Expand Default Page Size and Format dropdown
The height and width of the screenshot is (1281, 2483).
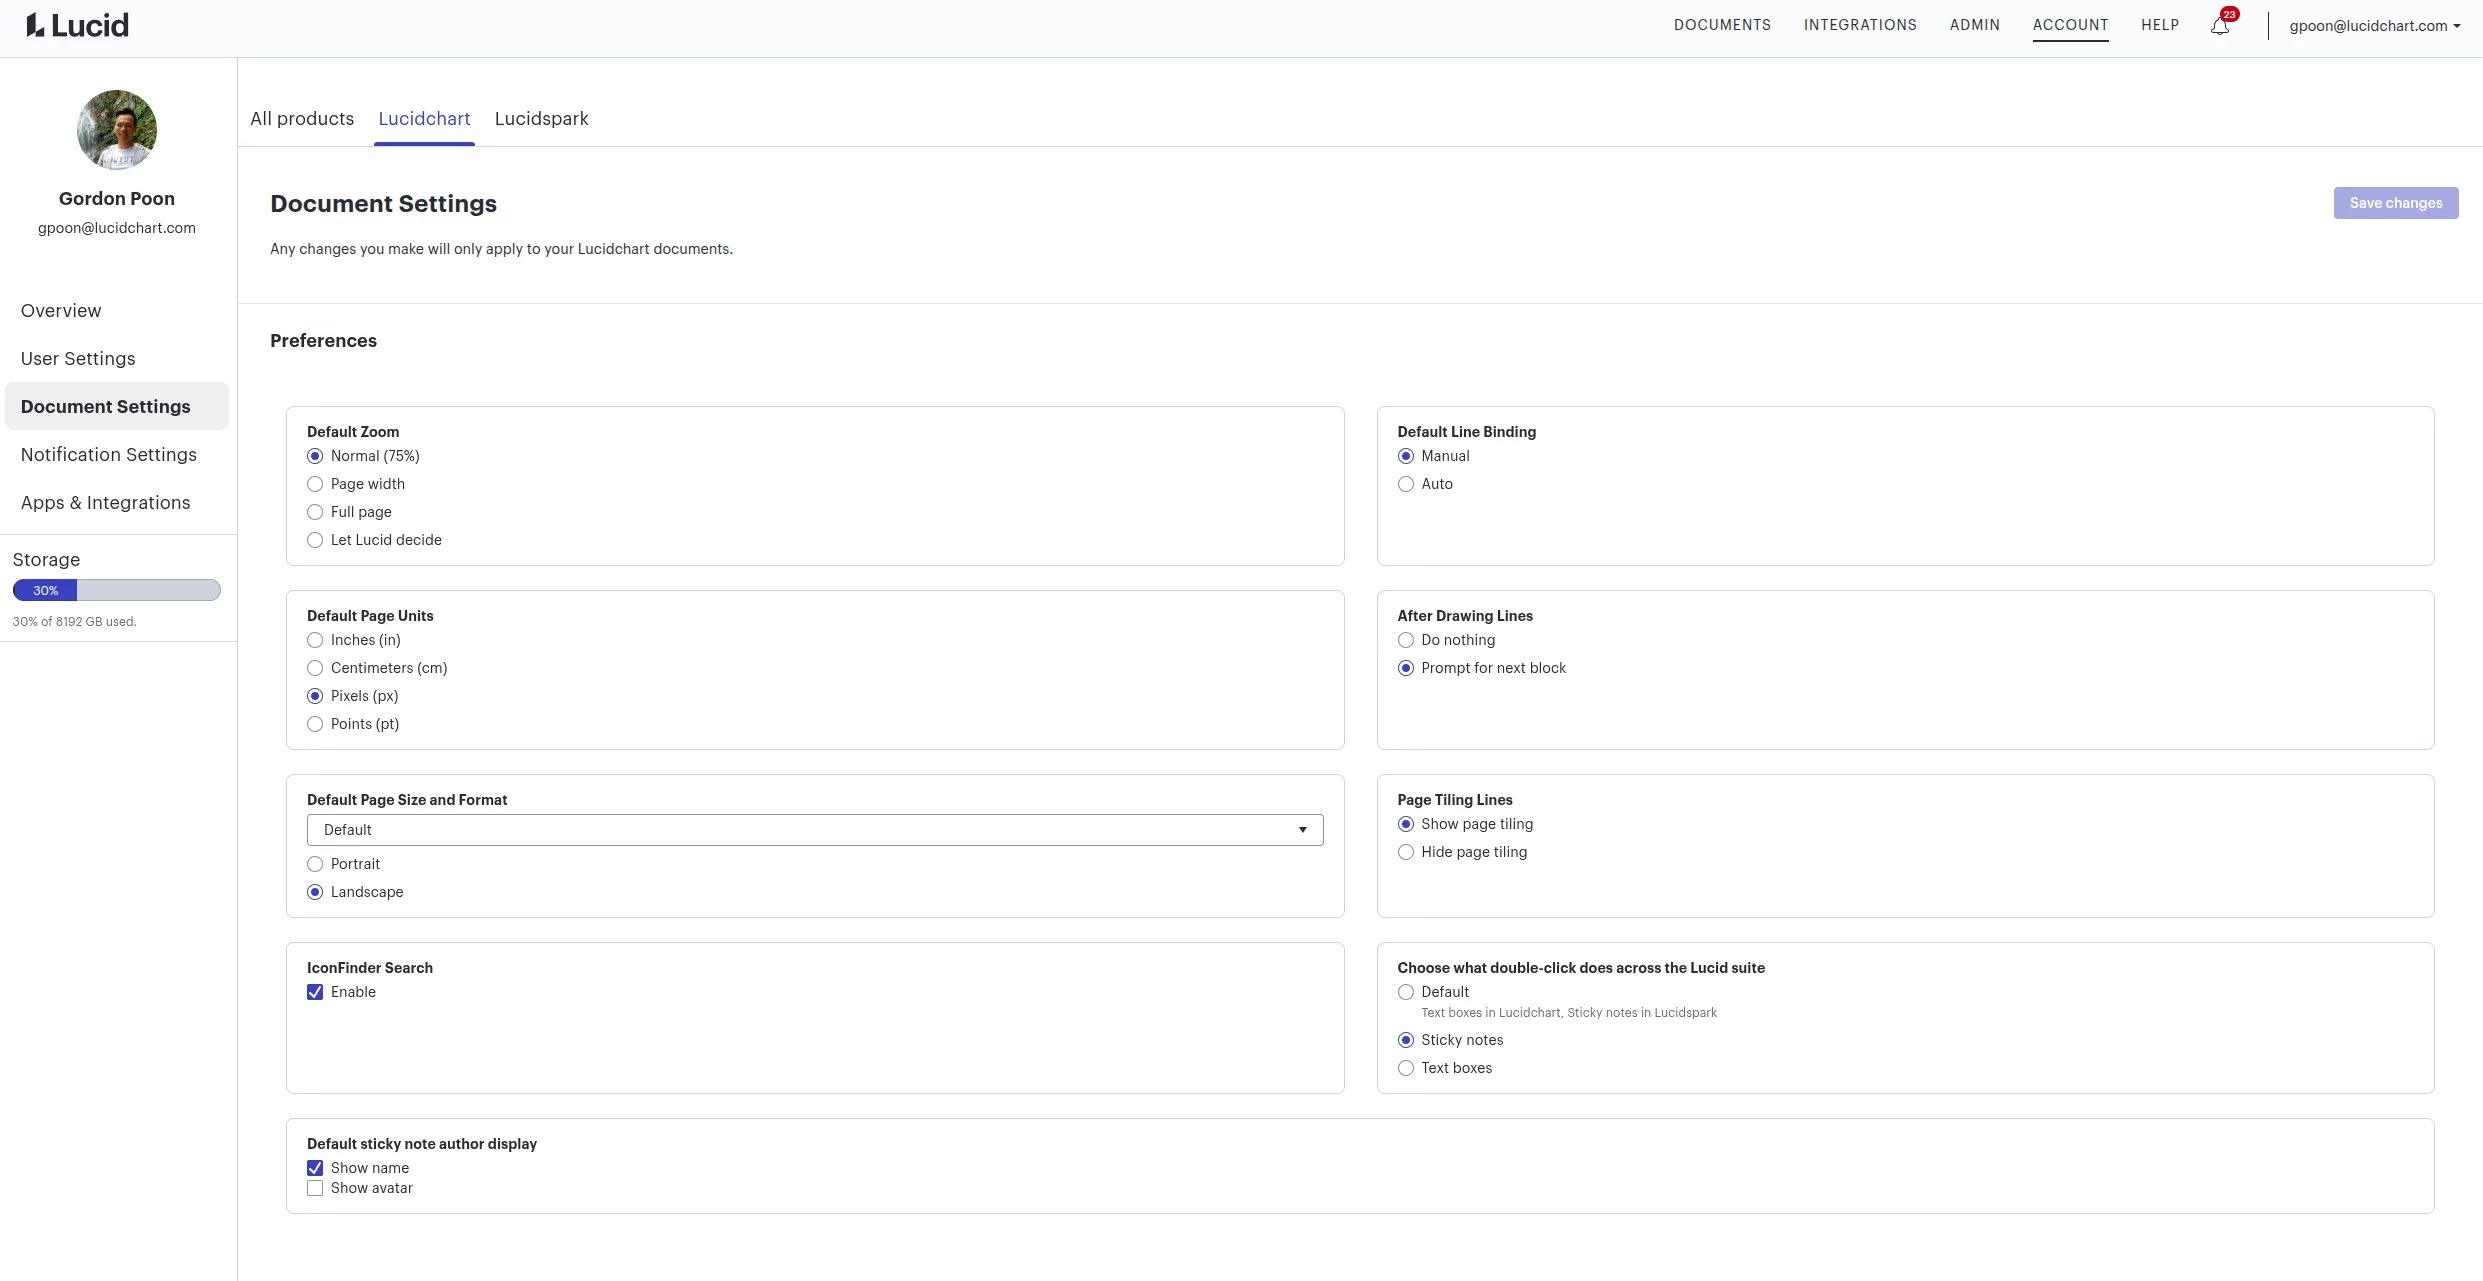pyautogui.click(x=814, y=830)
